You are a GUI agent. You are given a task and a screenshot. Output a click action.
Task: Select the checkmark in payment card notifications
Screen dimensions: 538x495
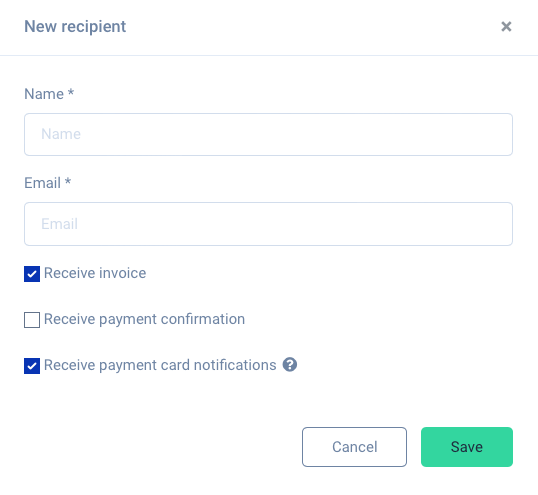[32, 366]
